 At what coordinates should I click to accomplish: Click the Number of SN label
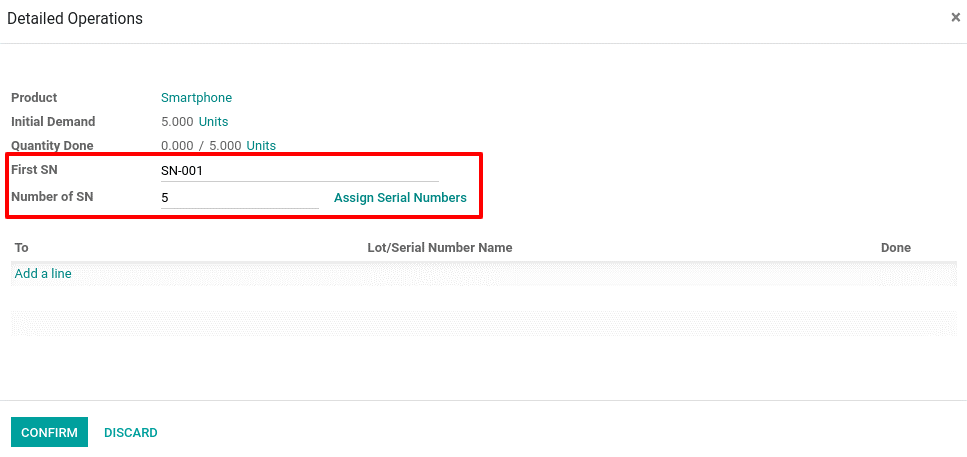[52, 197]
